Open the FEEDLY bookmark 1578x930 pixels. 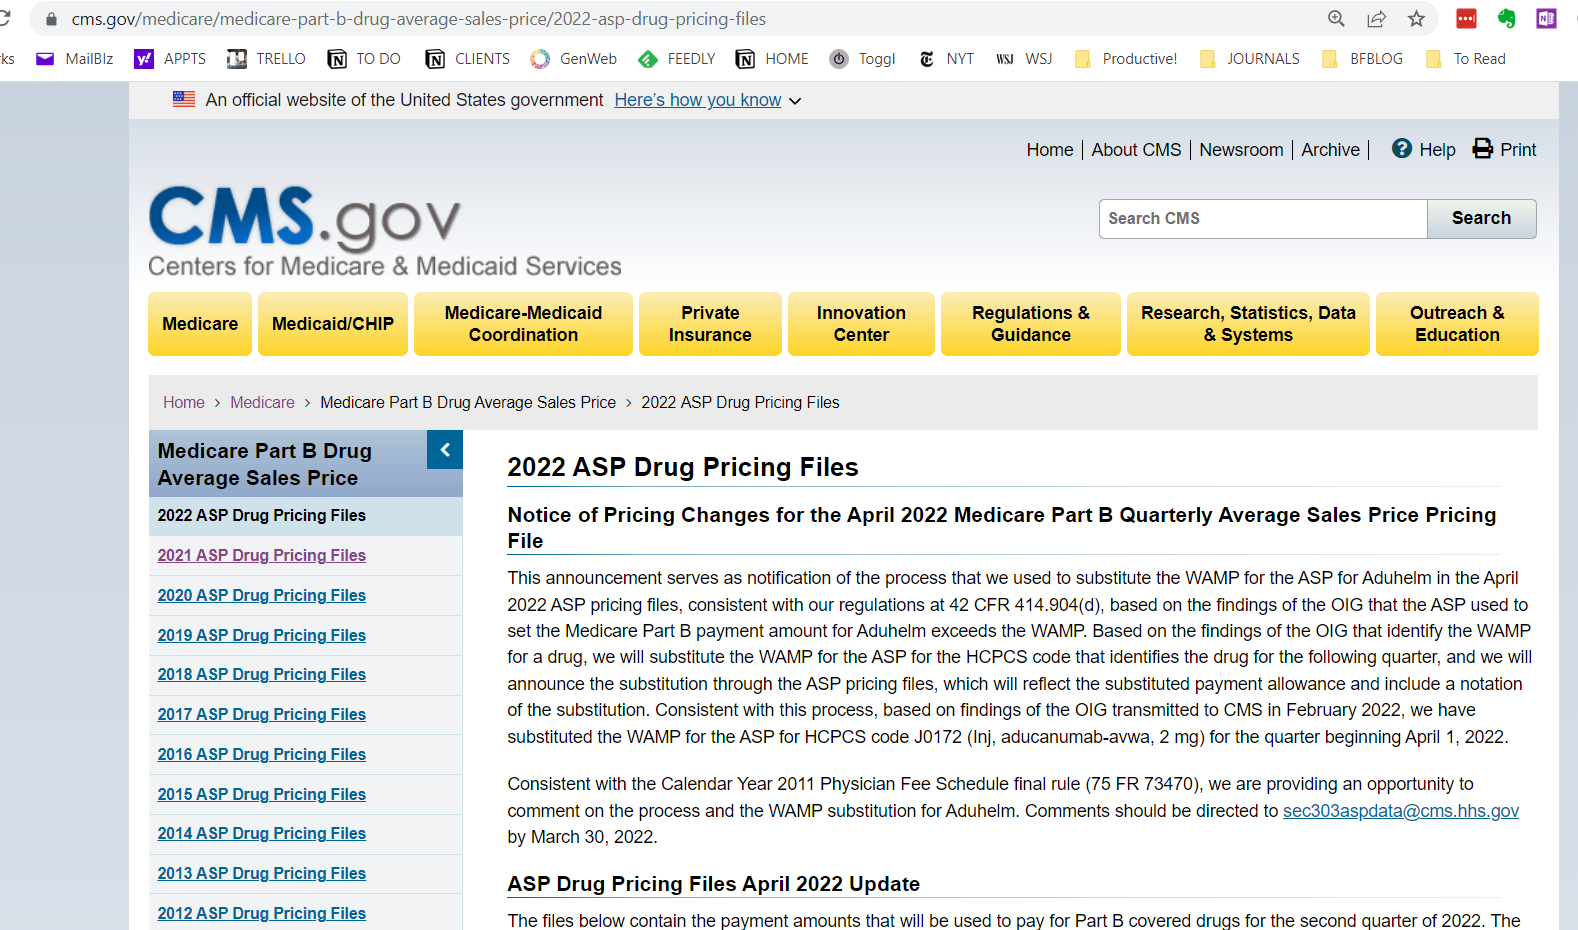tap(677, 59)
